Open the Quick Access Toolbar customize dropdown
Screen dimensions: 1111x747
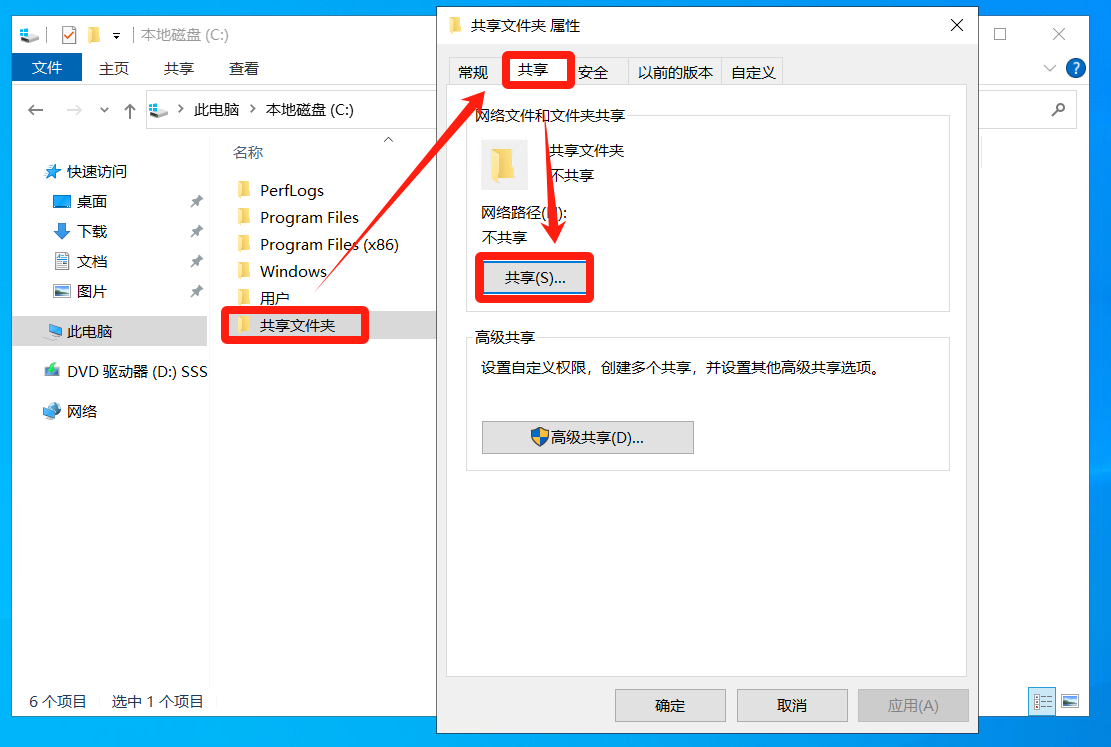pyautogui.click(x=116, y=35)
